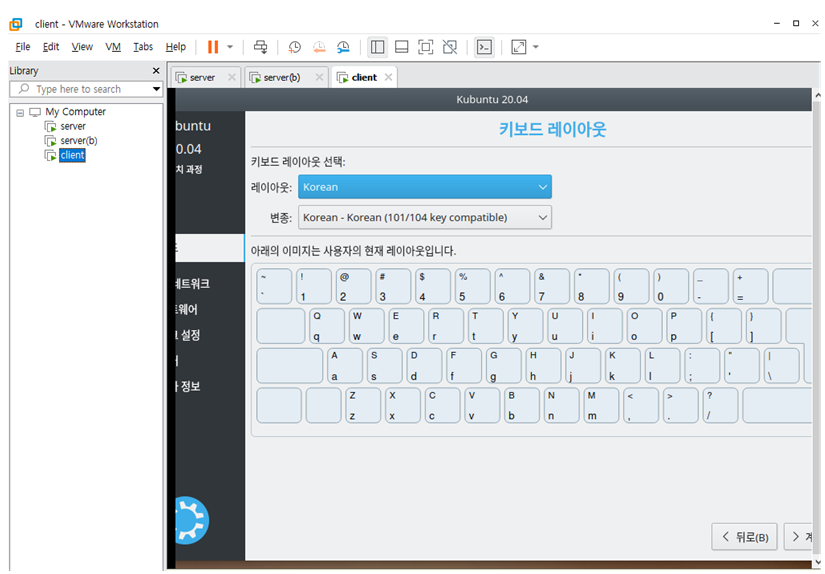Click the P key on keyboard preview
The image size is (825, 574).
coord(684,326)
